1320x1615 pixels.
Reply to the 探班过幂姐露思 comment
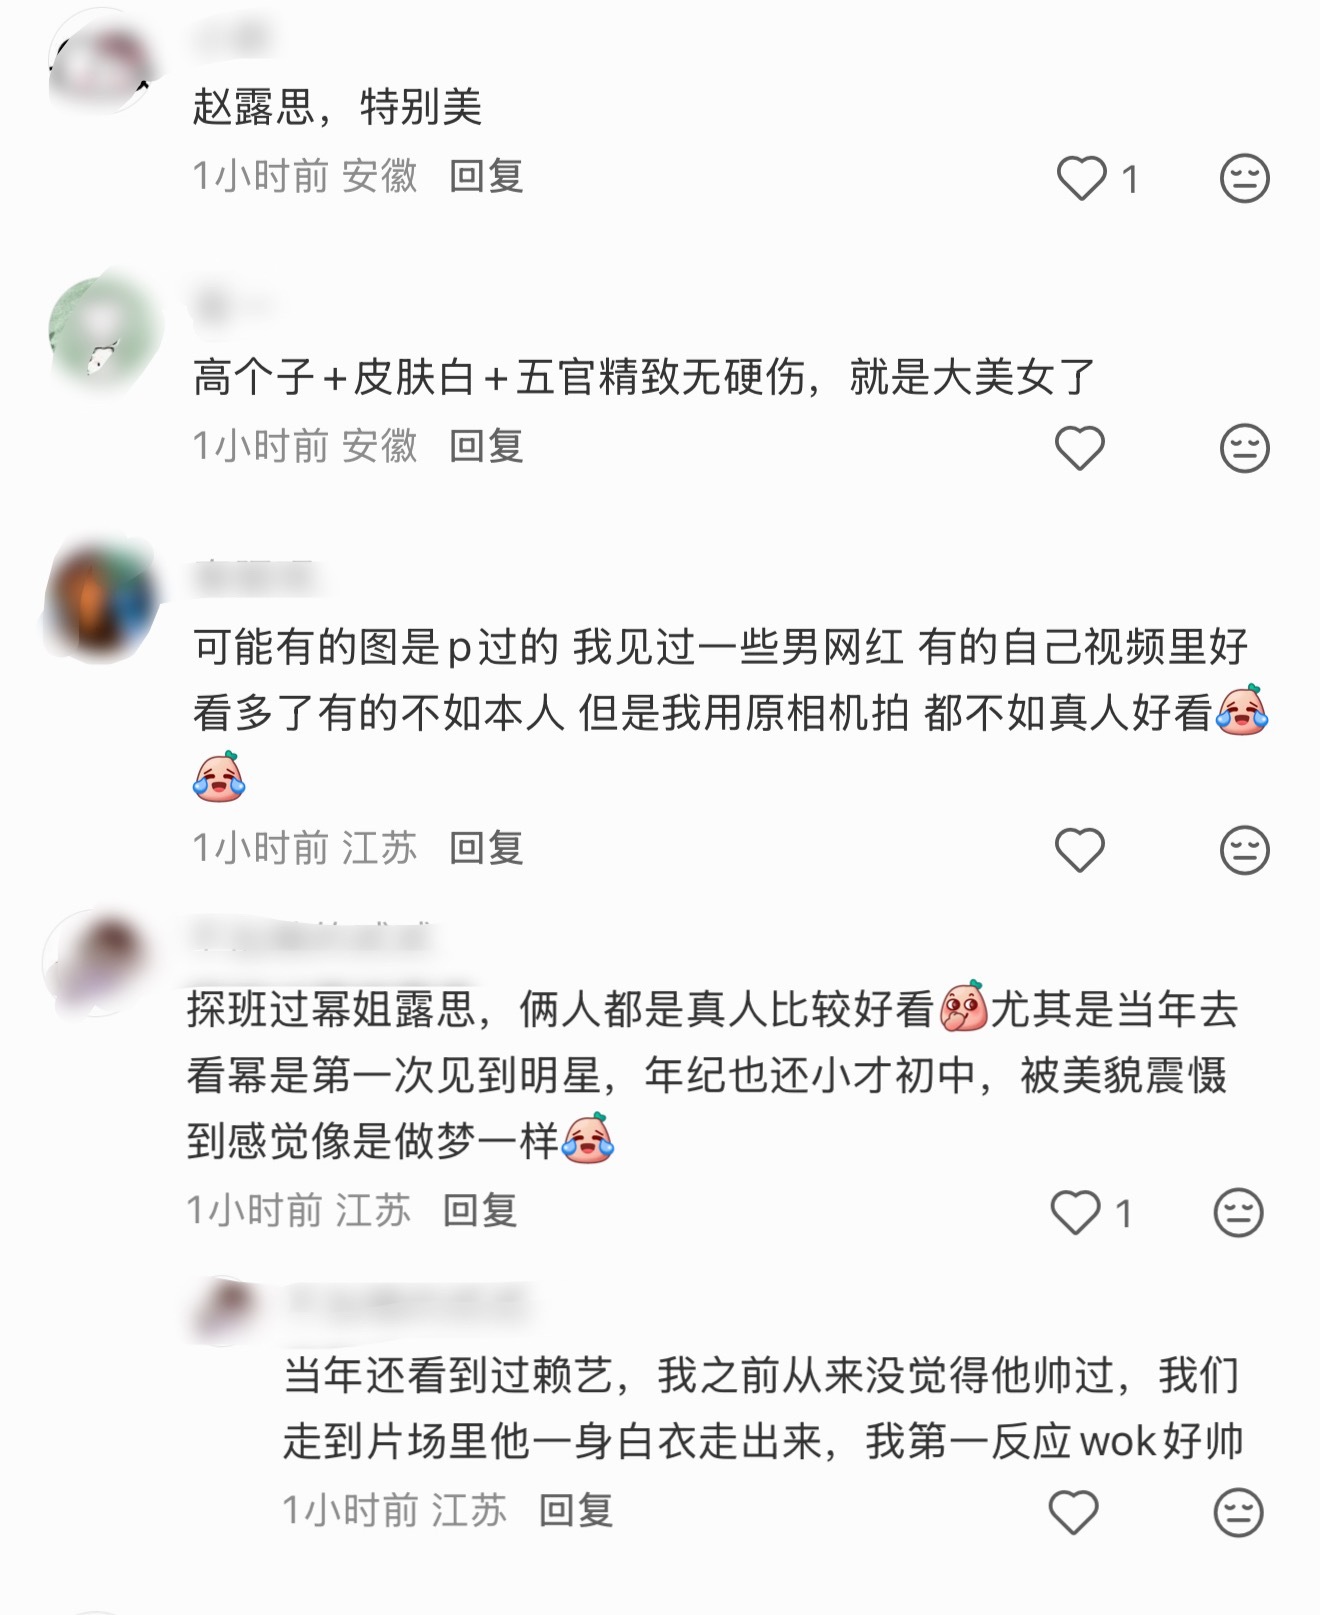coord(480,1211)
